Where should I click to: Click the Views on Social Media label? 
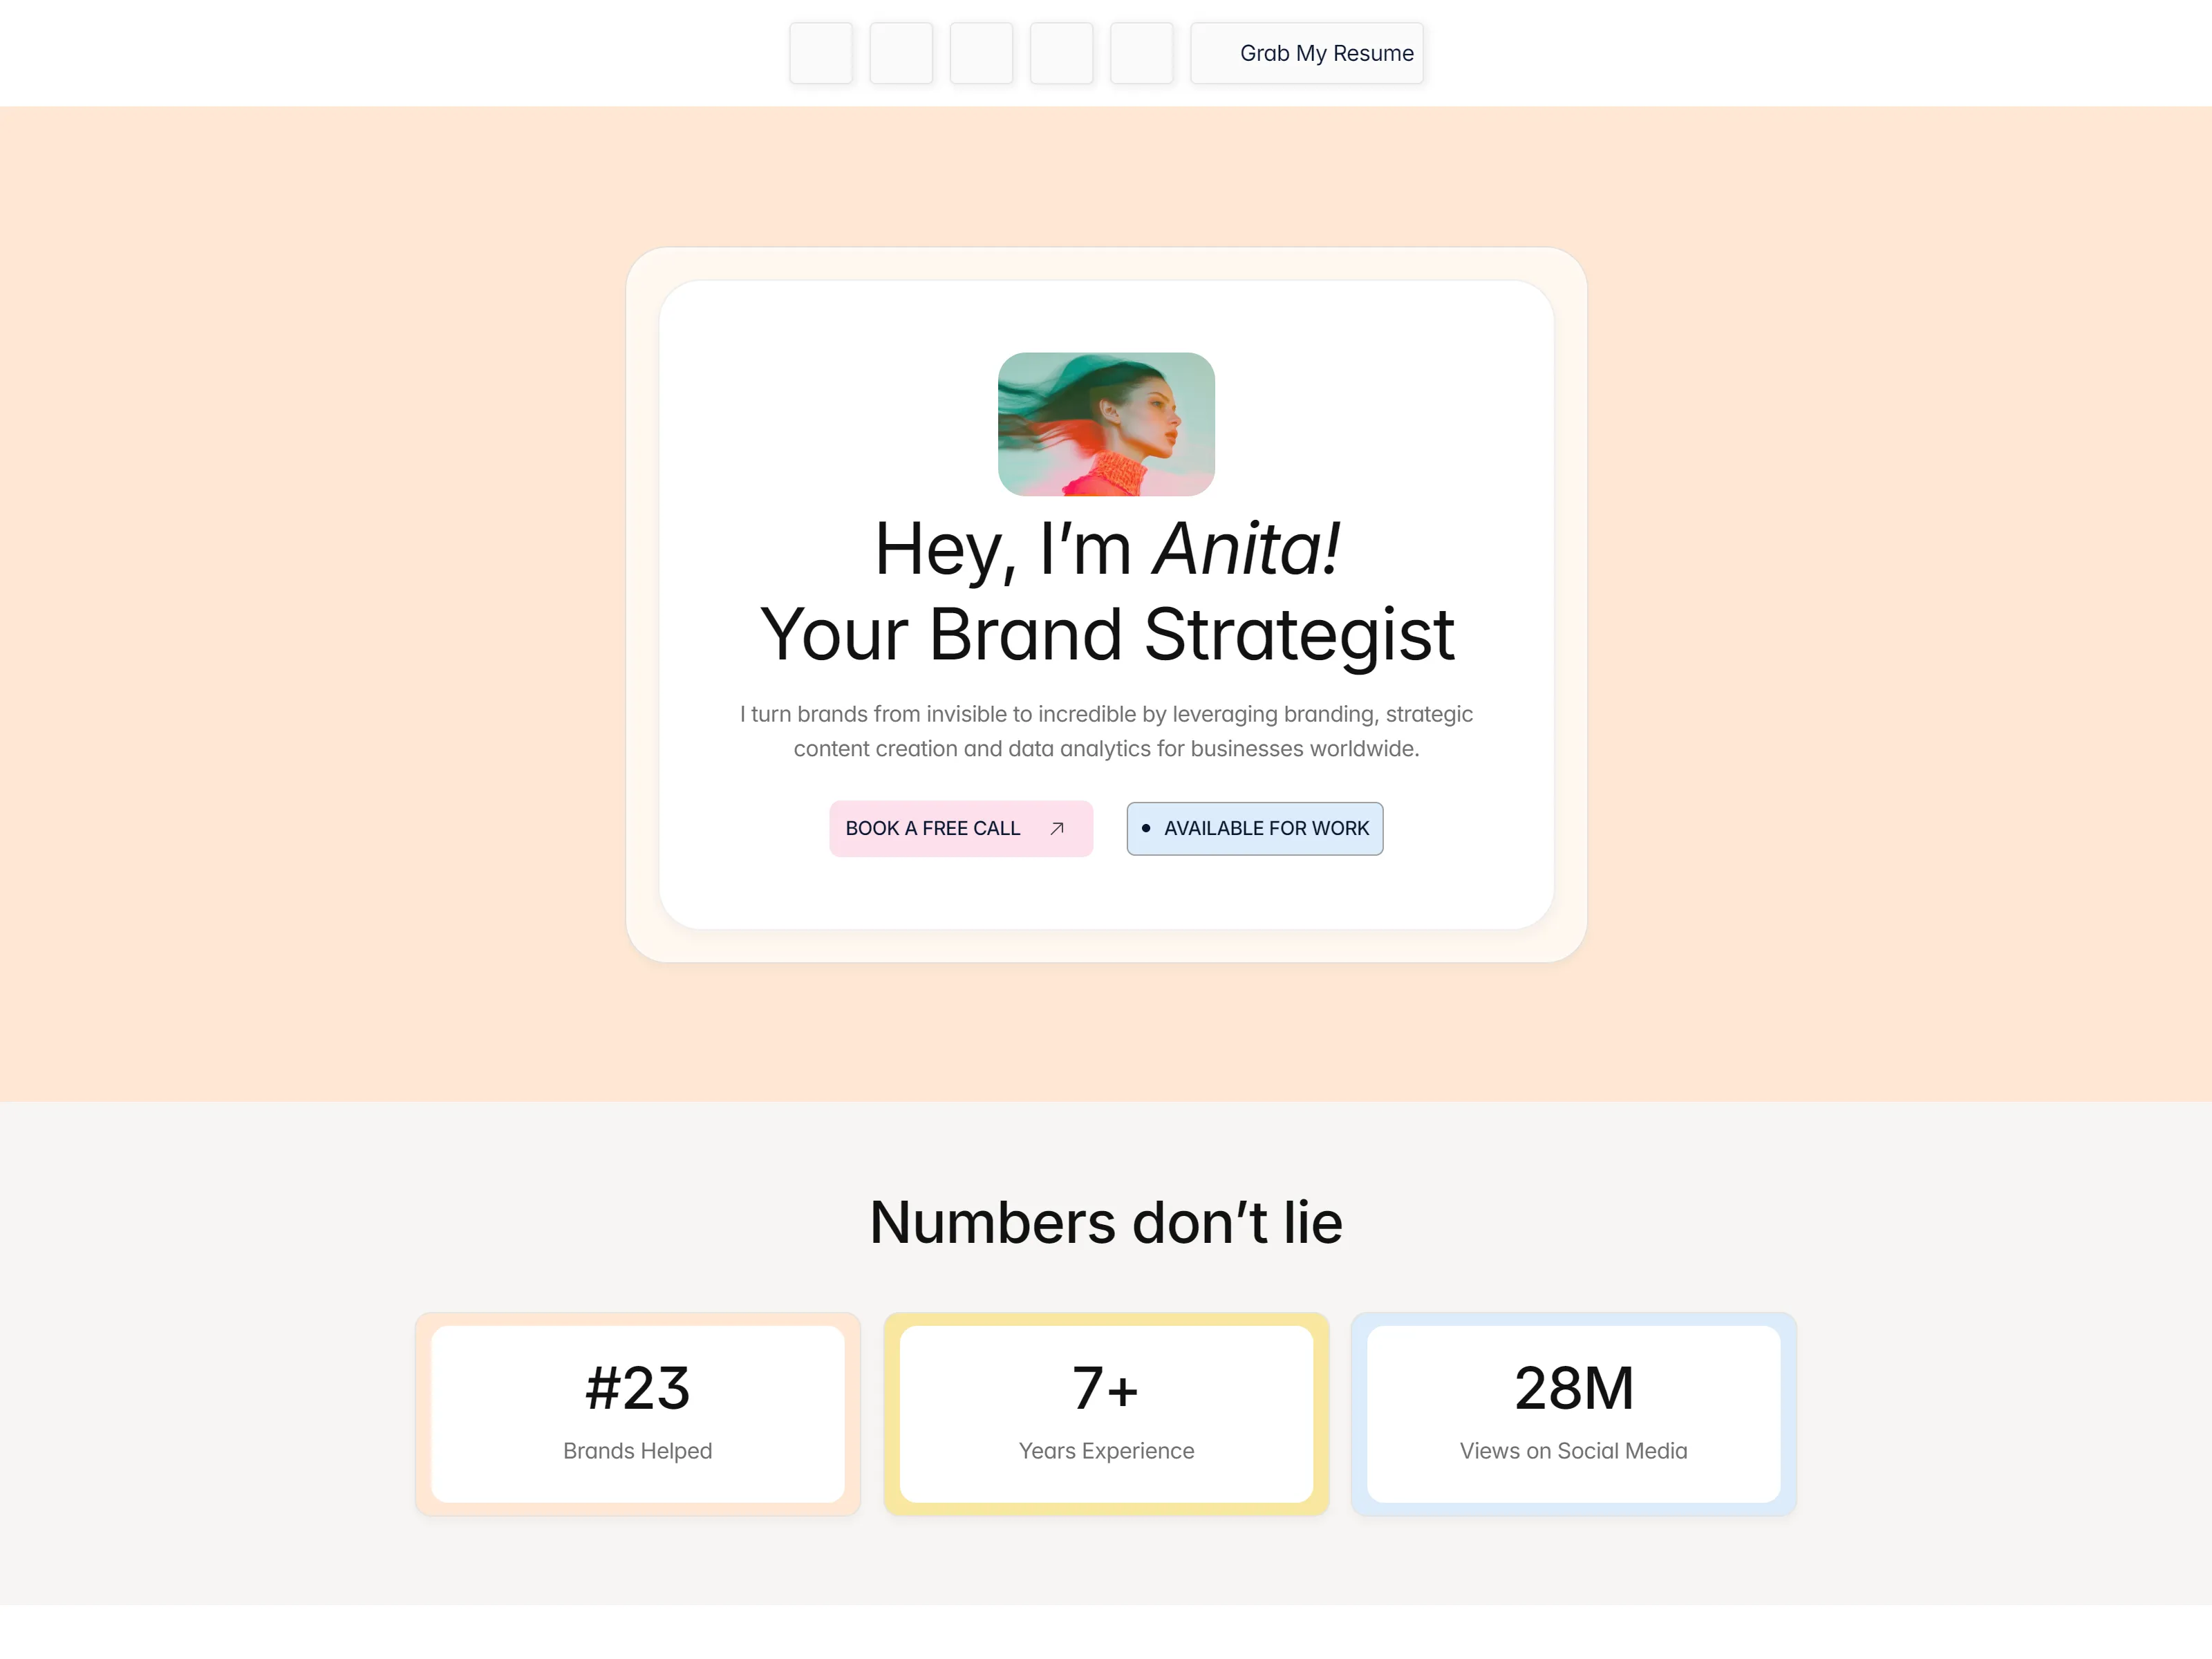(x=1574, y=1451)
